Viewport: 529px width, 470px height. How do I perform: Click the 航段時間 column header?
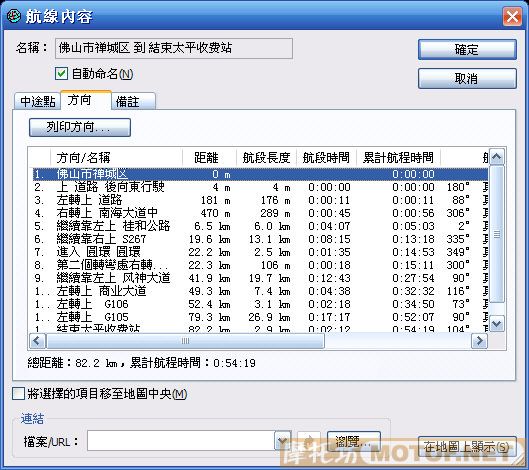327,157
